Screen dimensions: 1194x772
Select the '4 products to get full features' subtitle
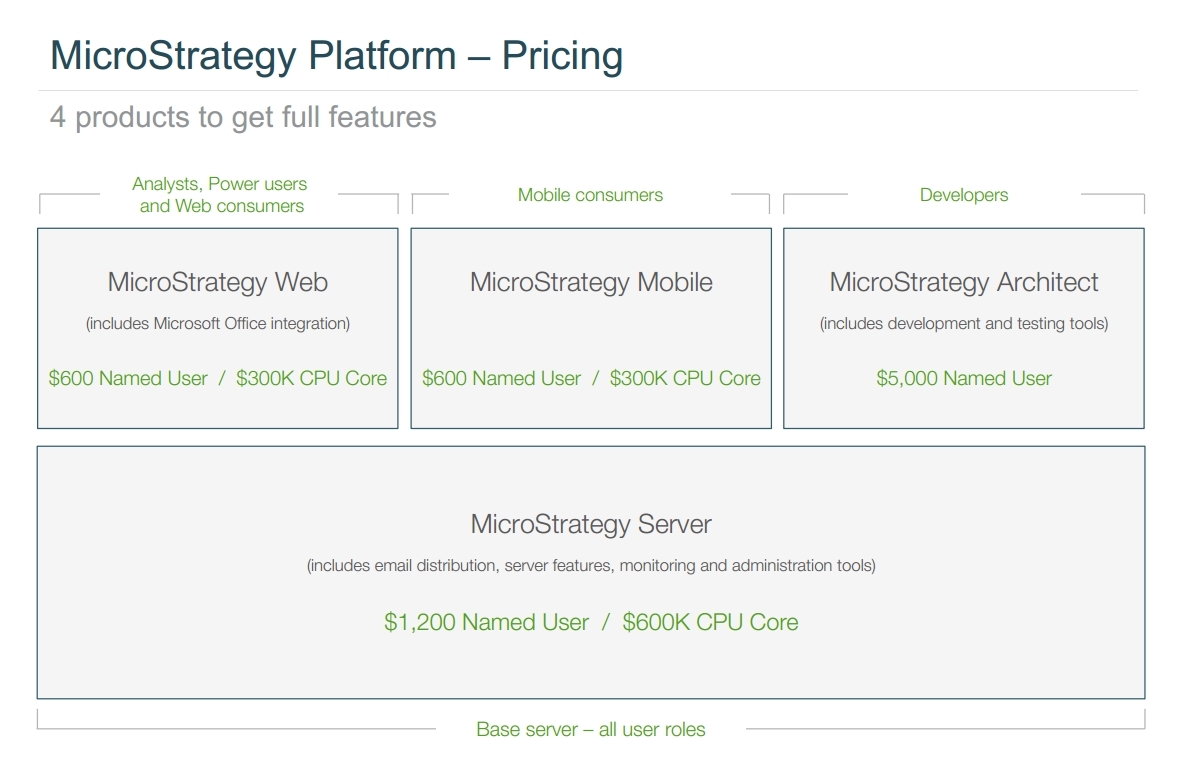pos(243,117)
